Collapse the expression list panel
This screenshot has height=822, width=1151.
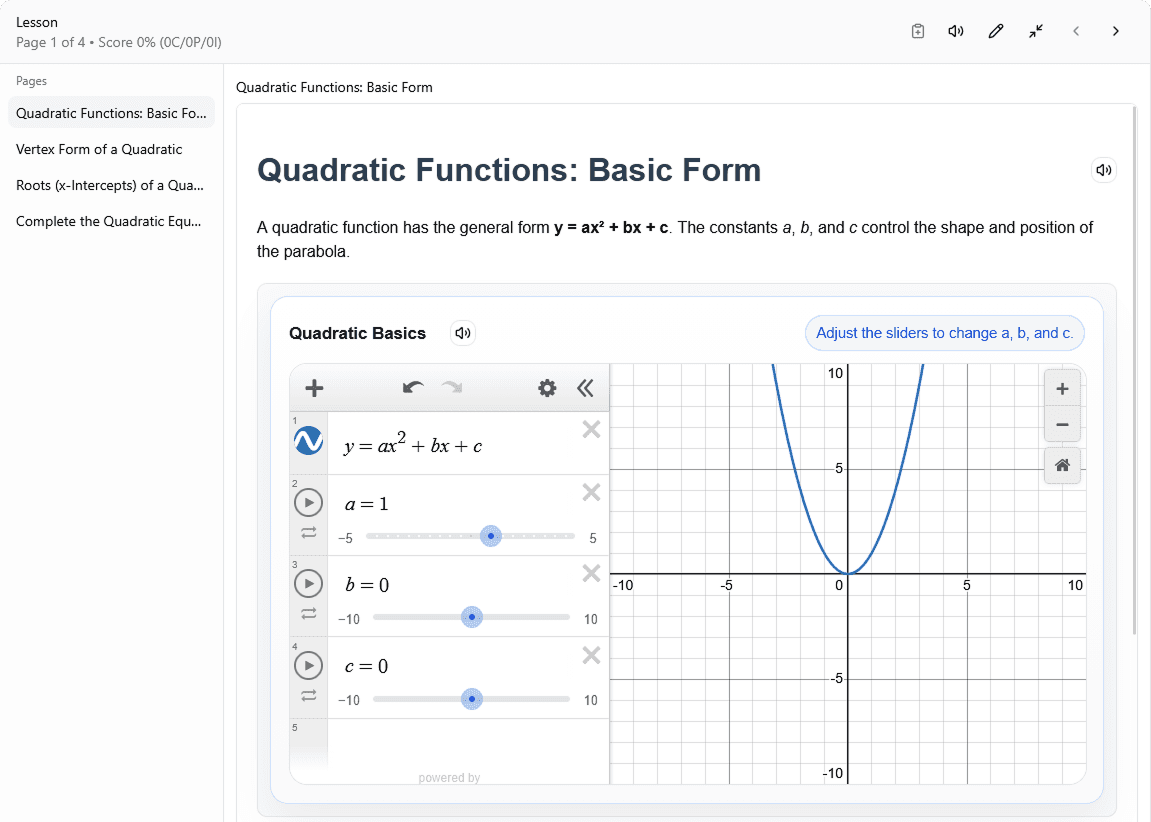pyautogui.click(x=585, y=388)
